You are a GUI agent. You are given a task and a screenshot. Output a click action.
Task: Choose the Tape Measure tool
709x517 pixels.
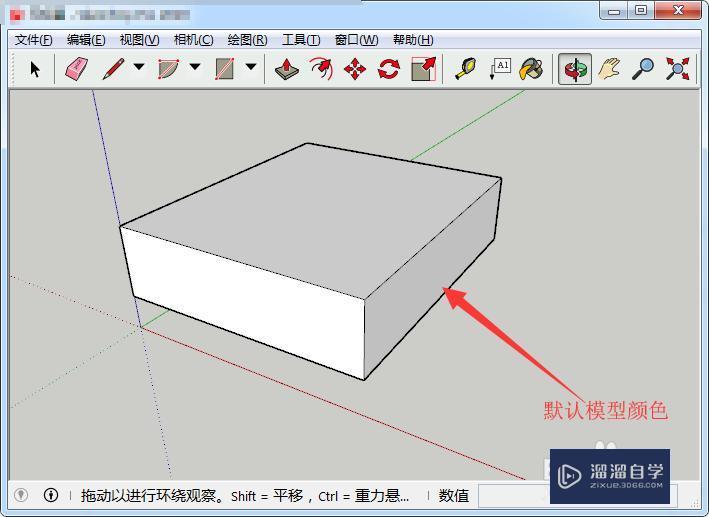click(x=466, y=69)
